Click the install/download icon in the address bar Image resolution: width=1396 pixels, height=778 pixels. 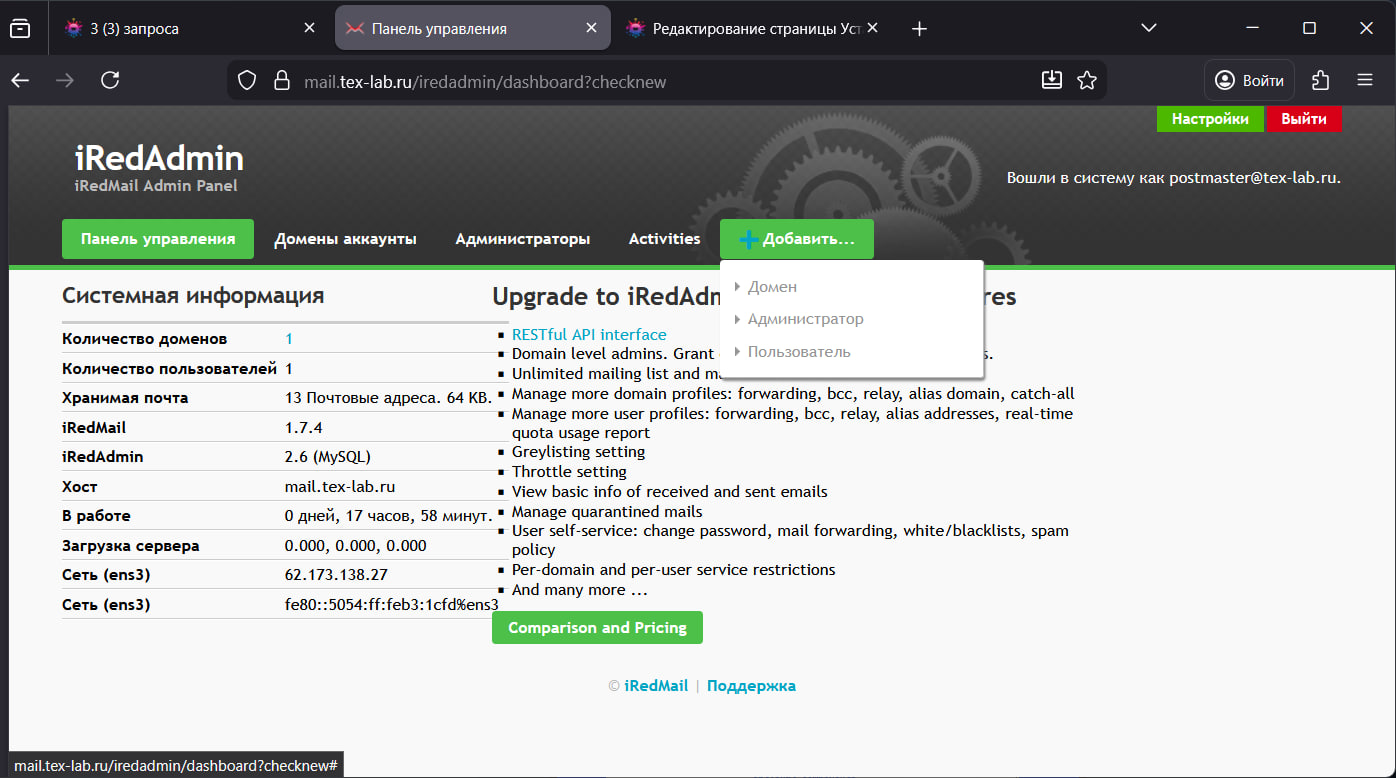tap(1051, 80)
